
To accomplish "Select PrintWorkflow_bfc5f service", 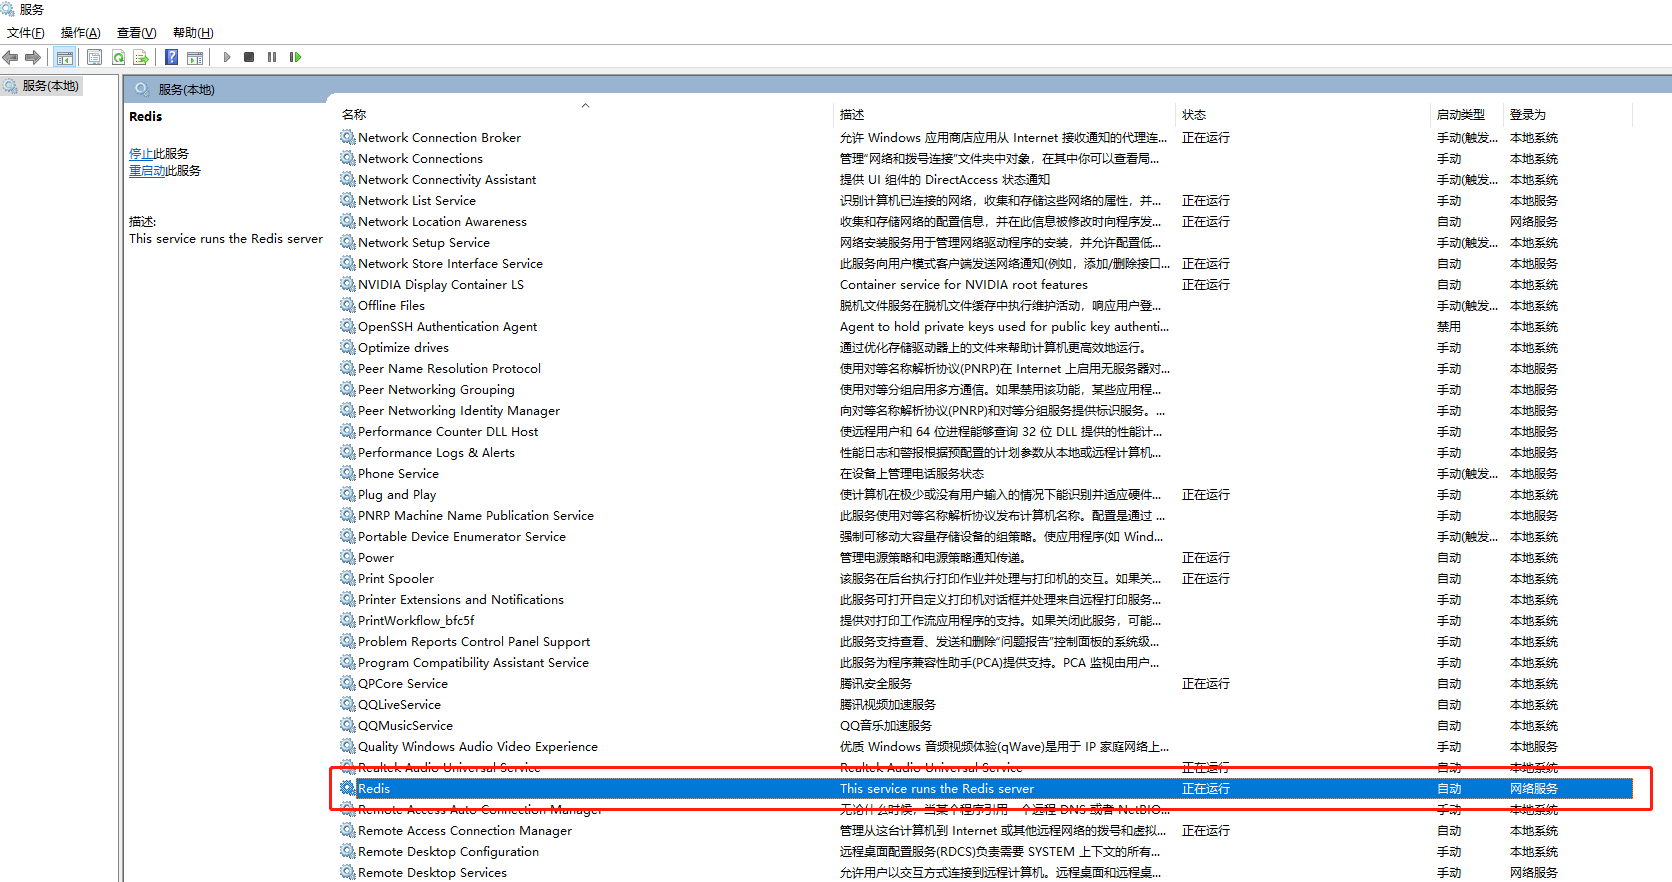I will point(416,621).
